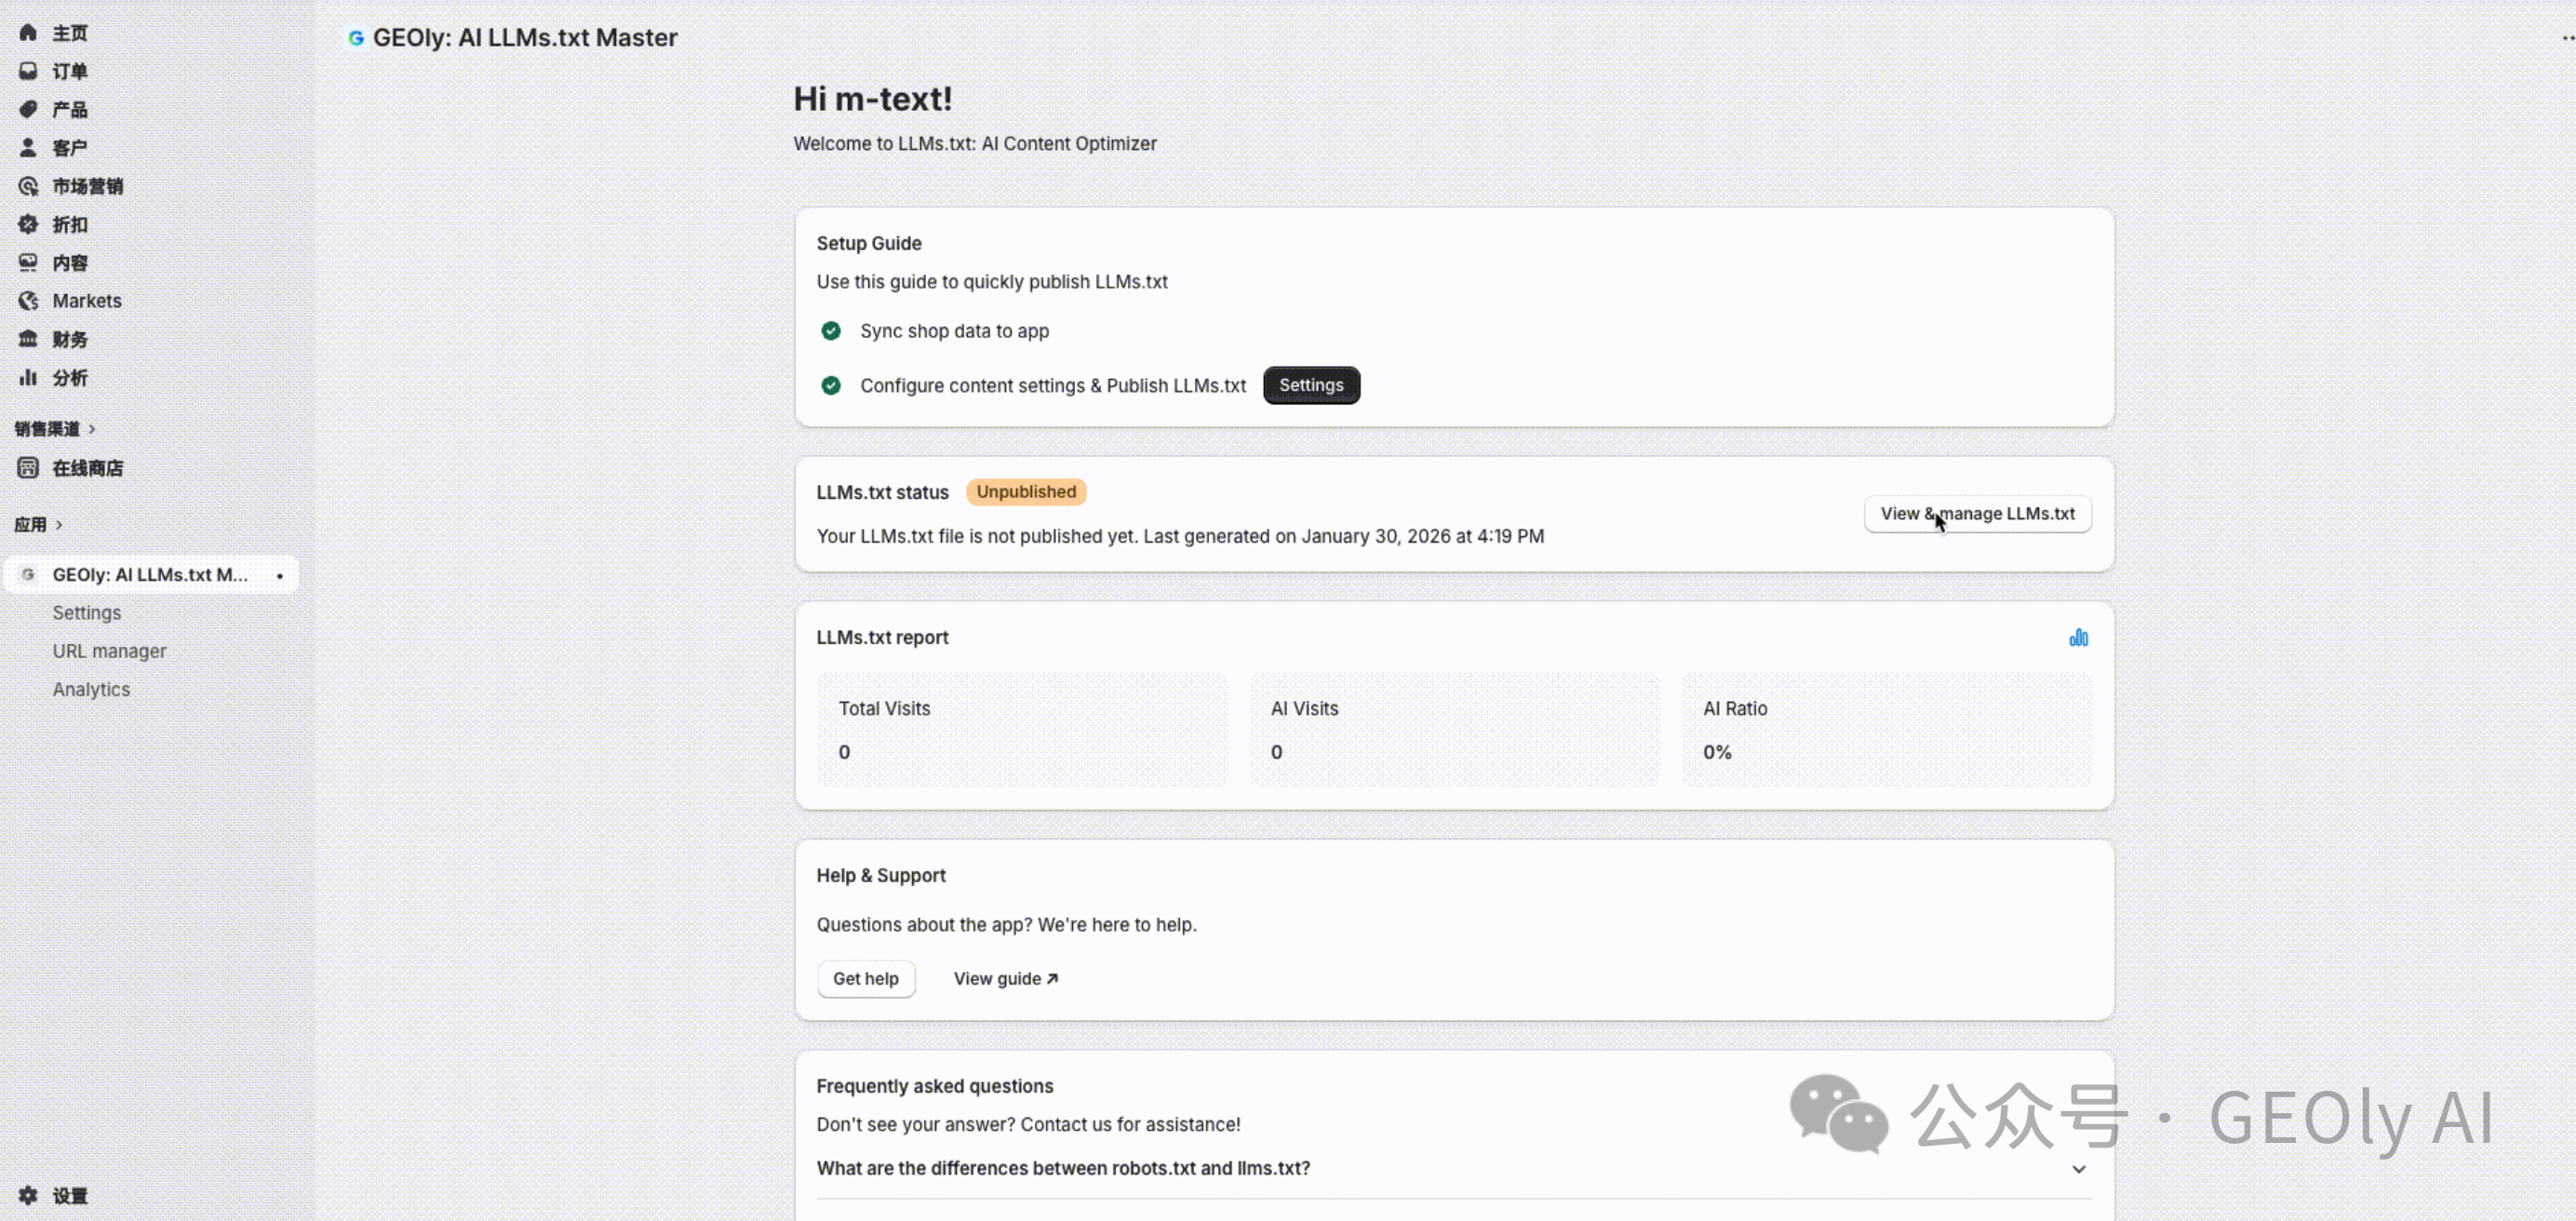Open the View guide link
The height and width of the screenshot is (1221, 2576).
coord(1006,979)
